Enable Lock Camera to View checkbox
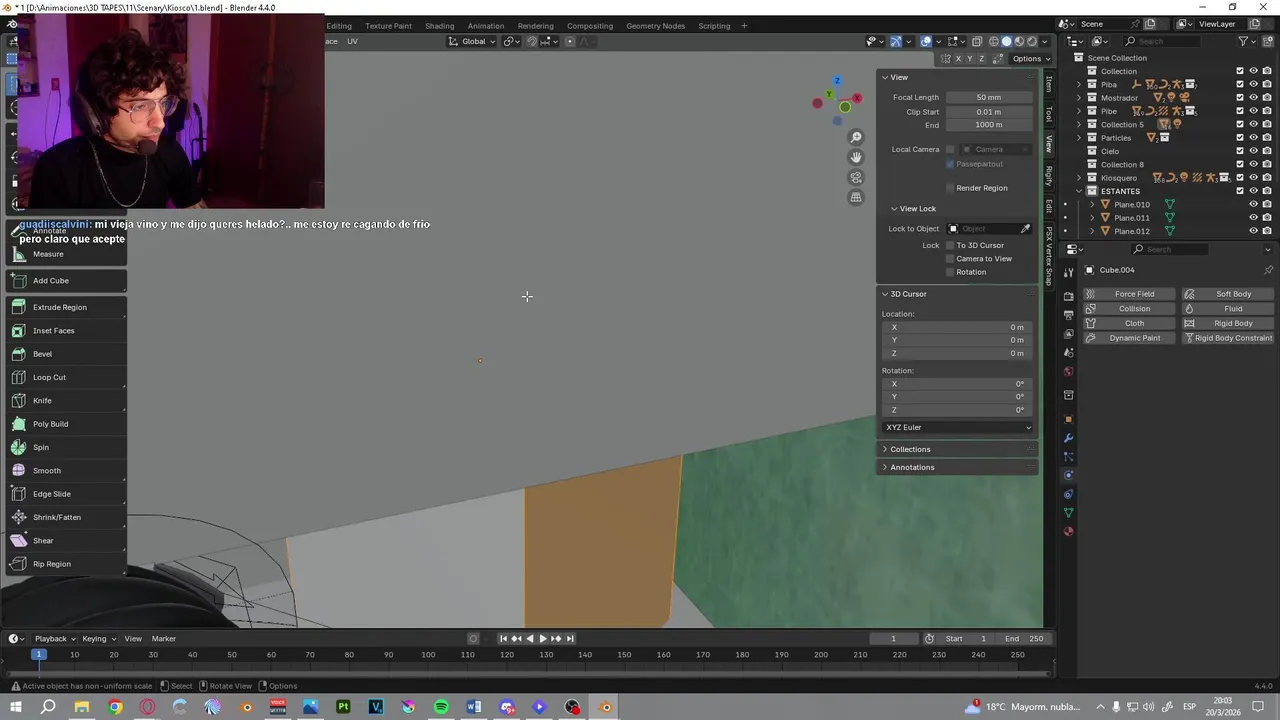 [950, 259]
